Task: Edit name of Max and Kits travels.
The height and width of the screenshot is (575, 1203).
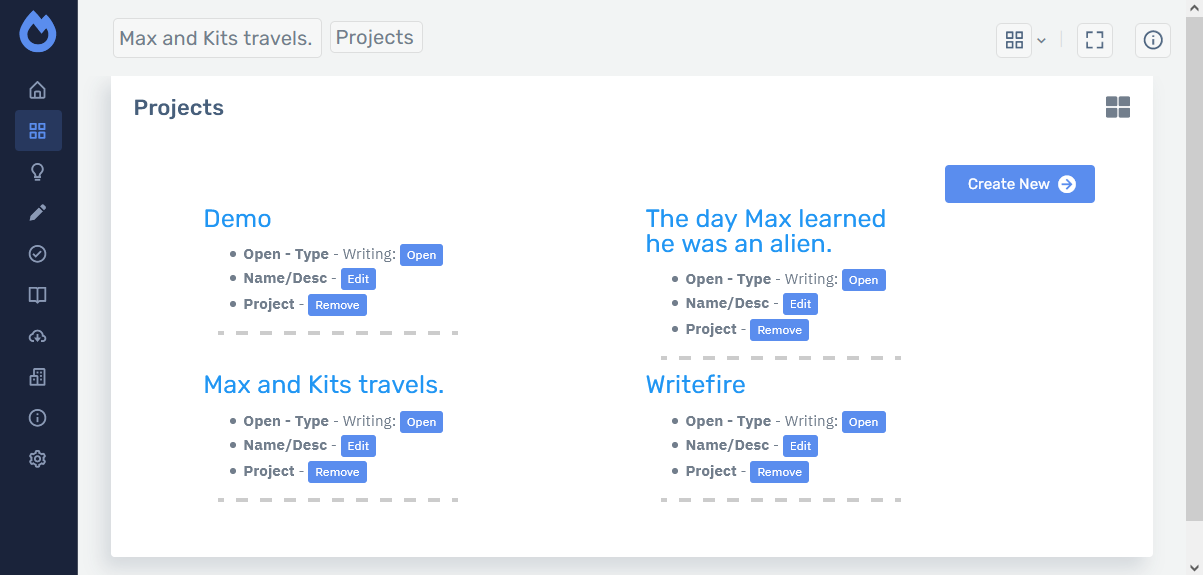Action: click(x=358, y=446)
